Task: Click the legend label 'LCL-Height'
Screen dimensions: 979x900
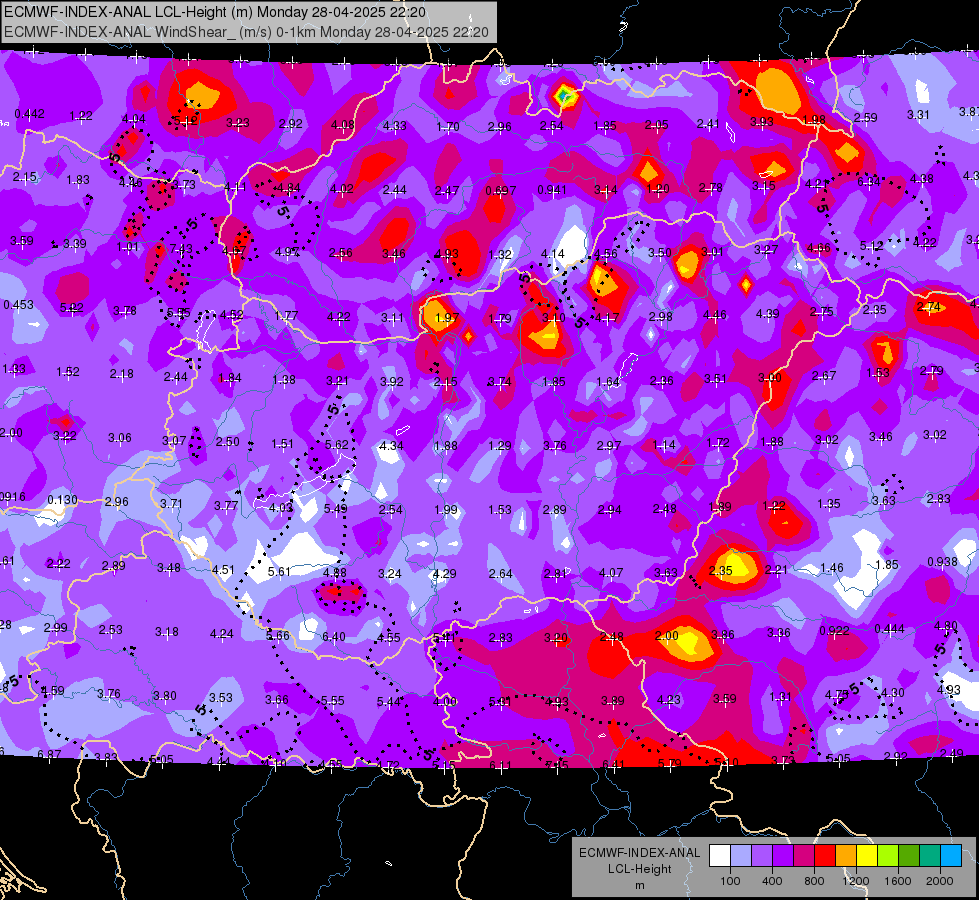Action: [x=639, y=869]
